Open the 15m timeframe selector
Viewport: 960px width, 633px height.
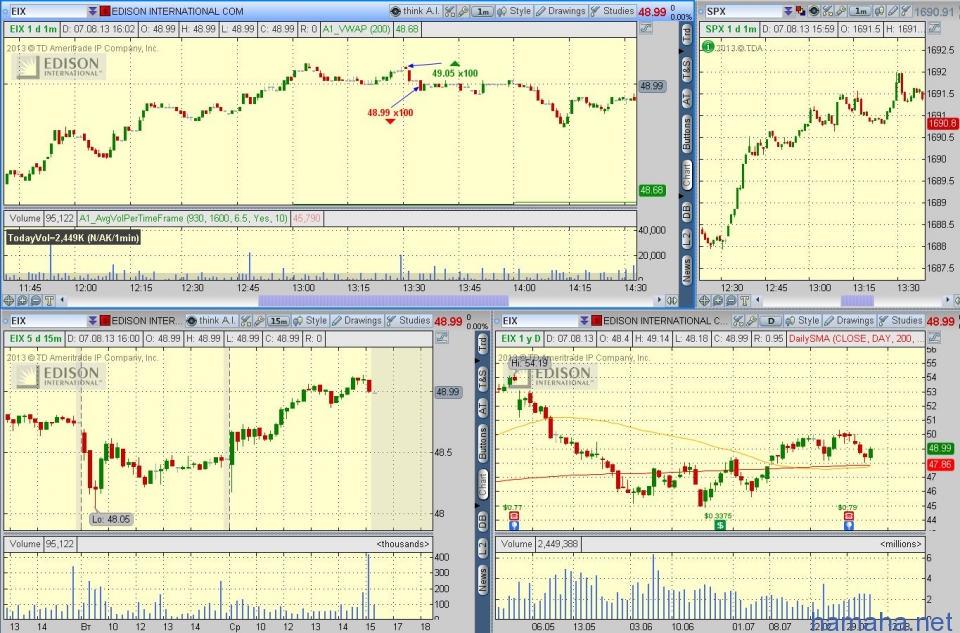279,321
